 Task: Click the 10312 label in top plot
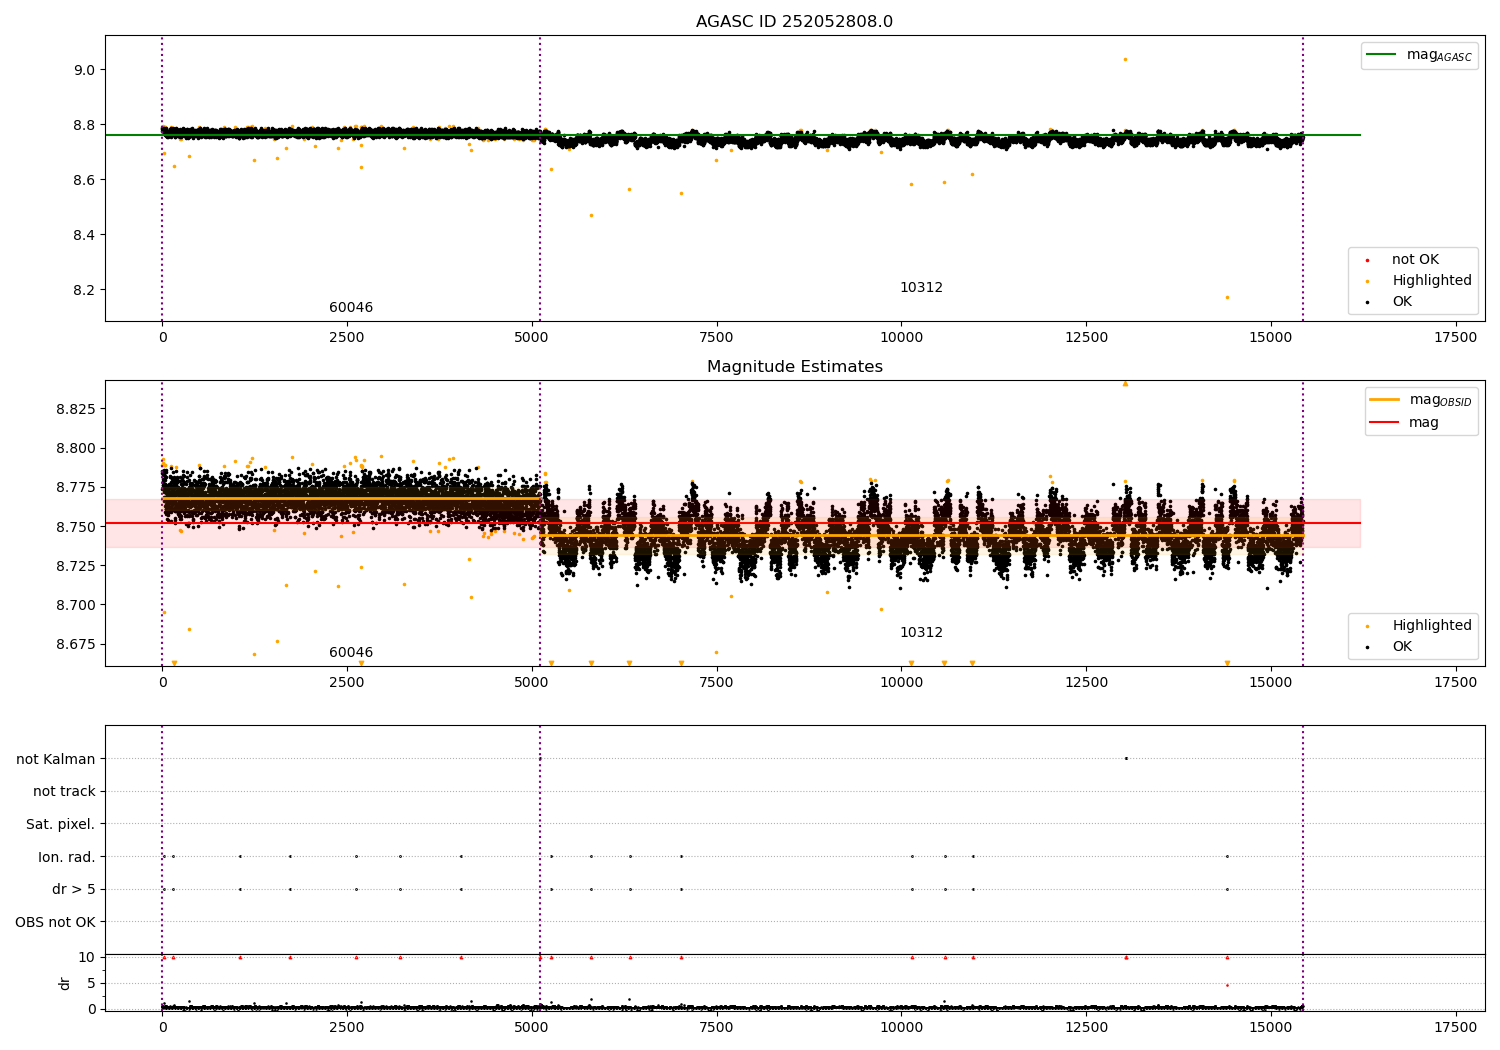[x=921, y=288]
